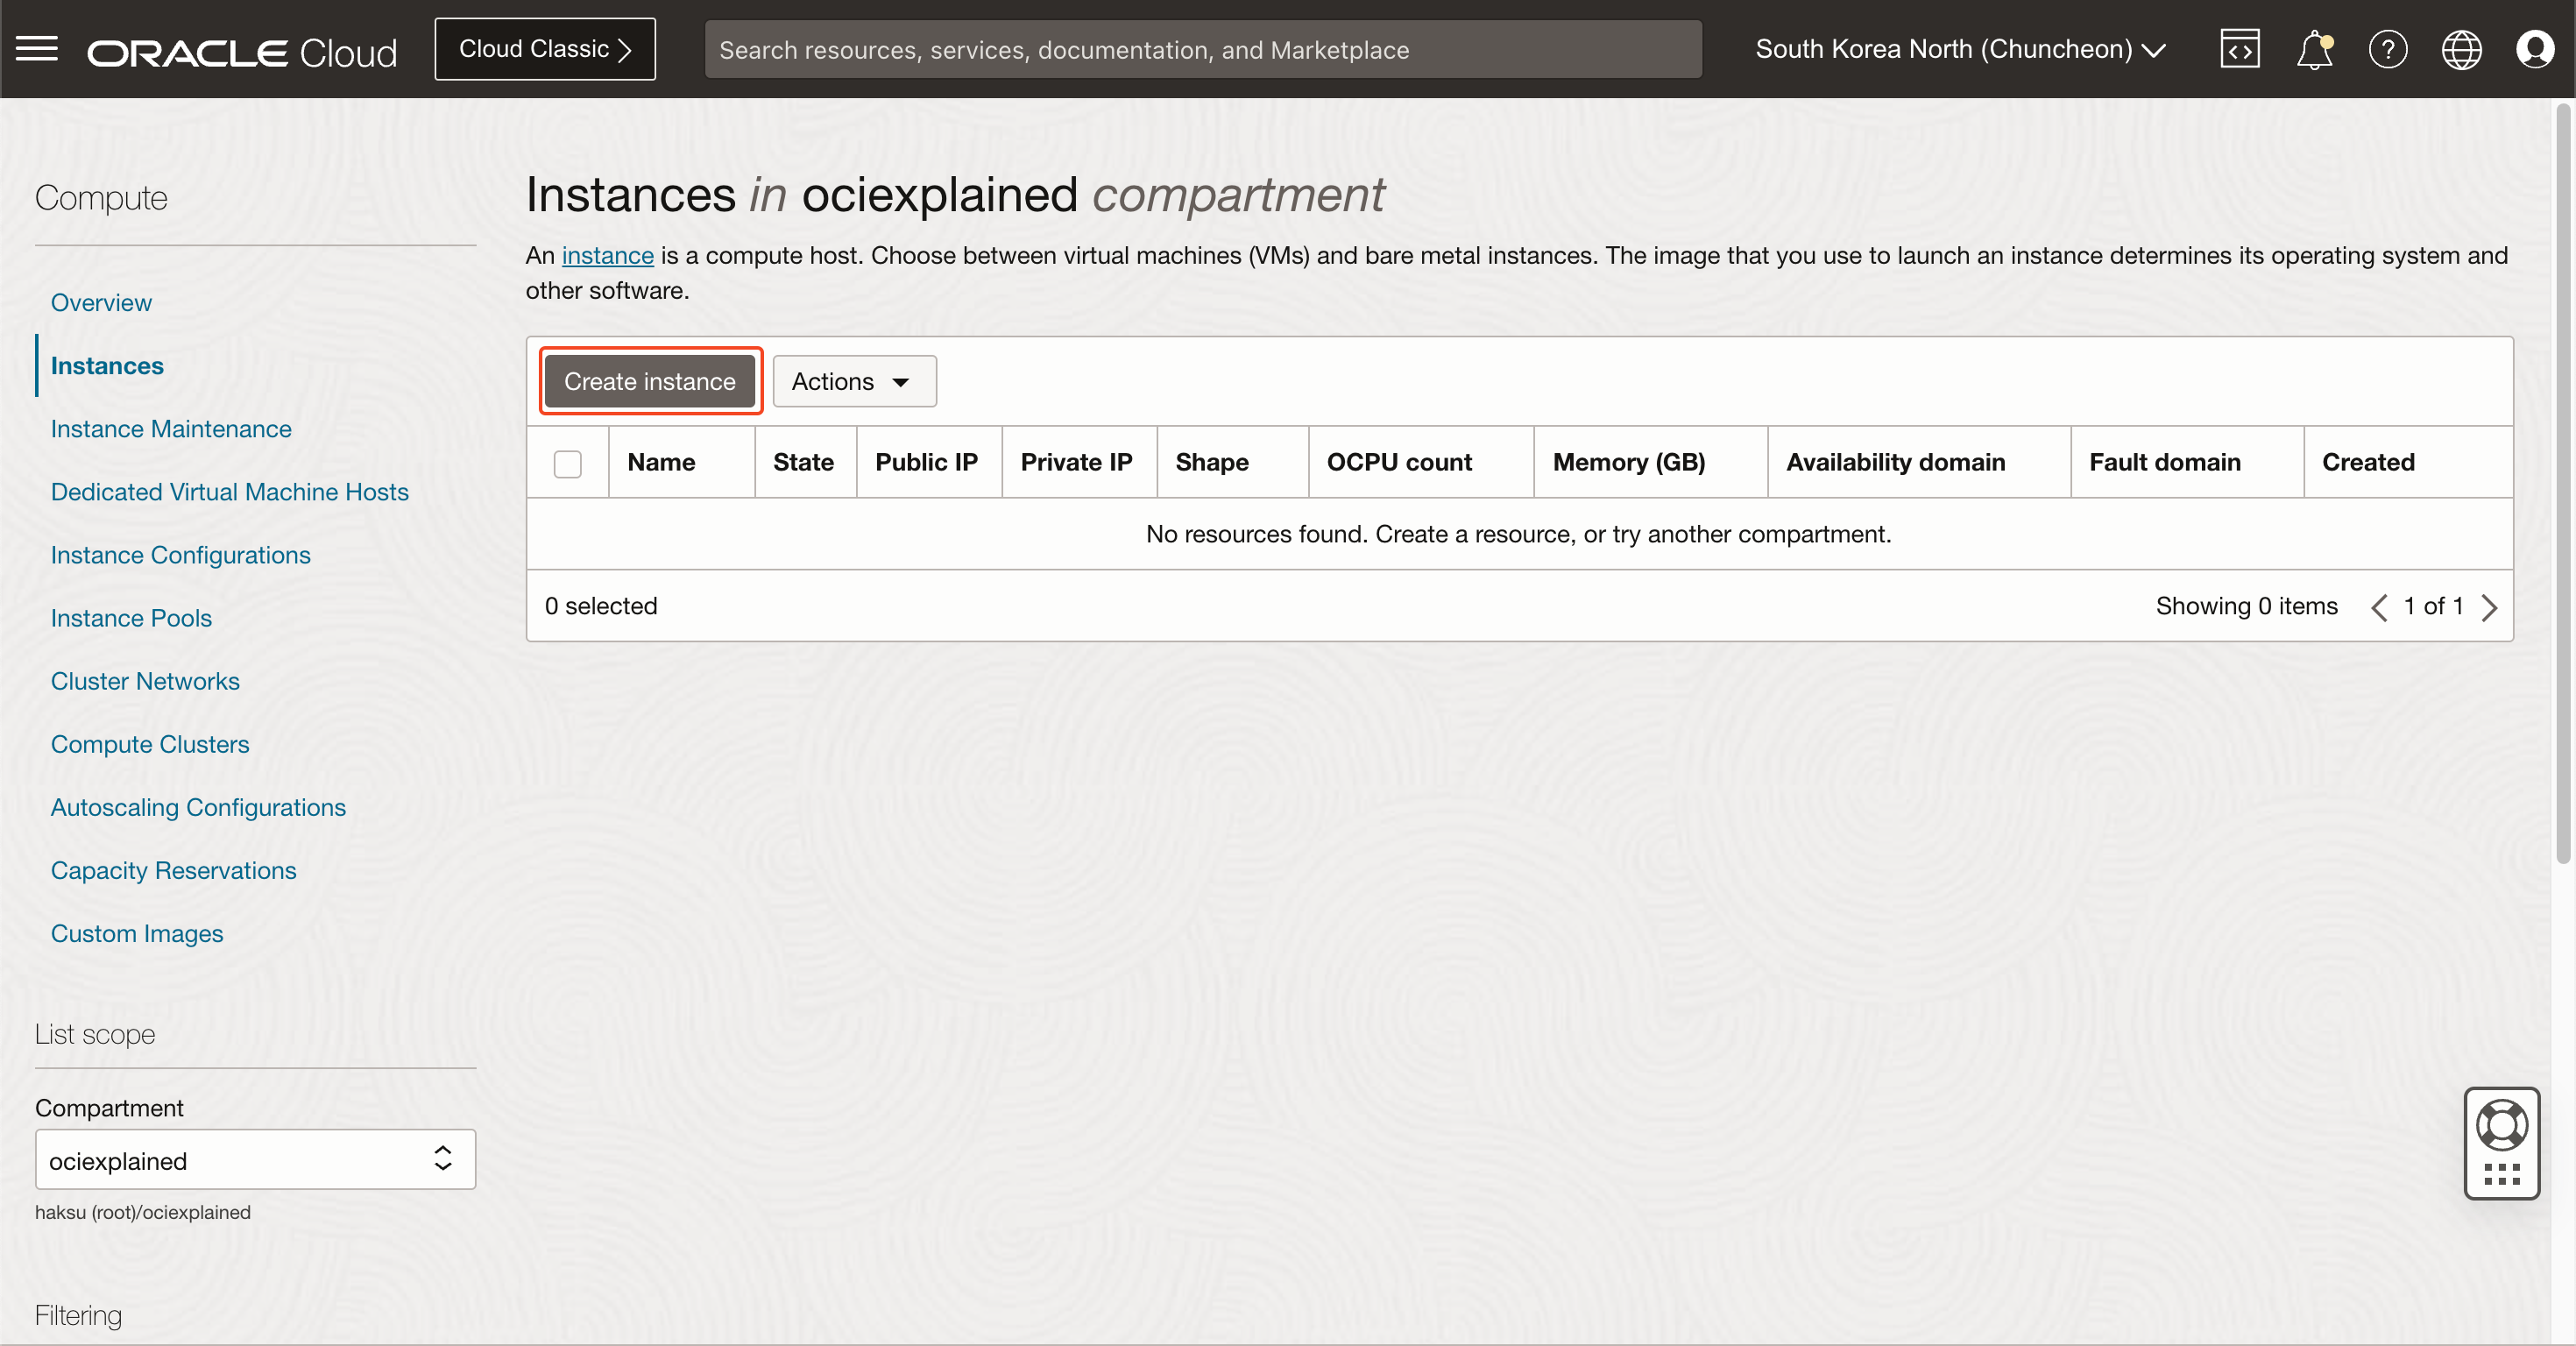Click the '1 of 1' page indicator

point(2434,606)
